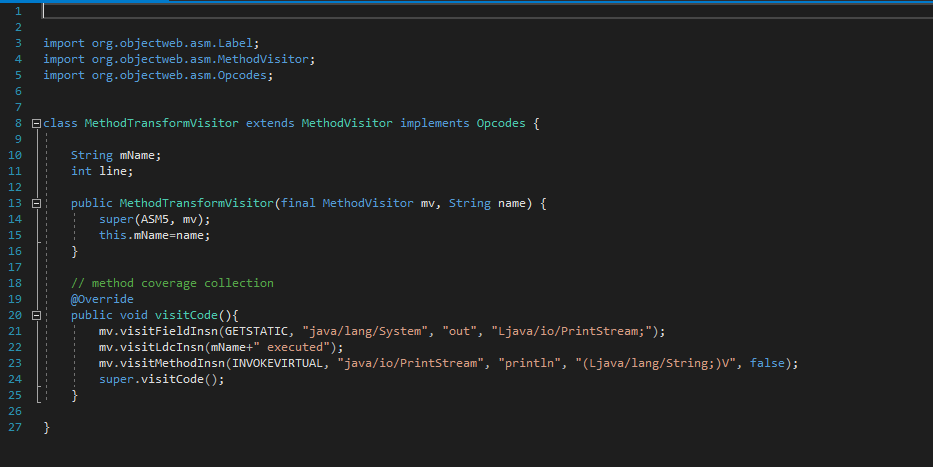Screen dimensions: 933x467
Task: Click "println" string on line 23
Action: tap(530, 363)
